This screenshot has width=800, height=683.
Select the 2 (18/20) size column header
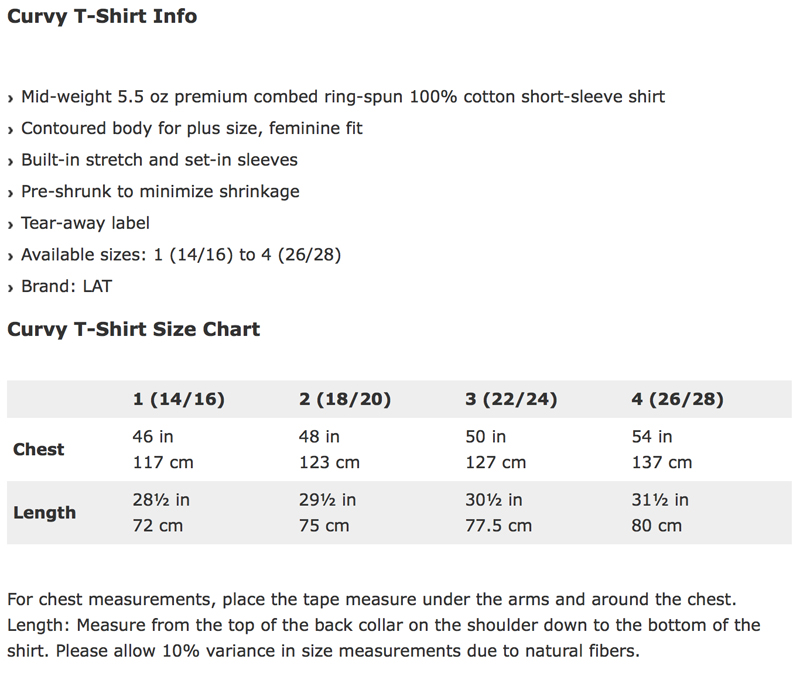[345, 400]
